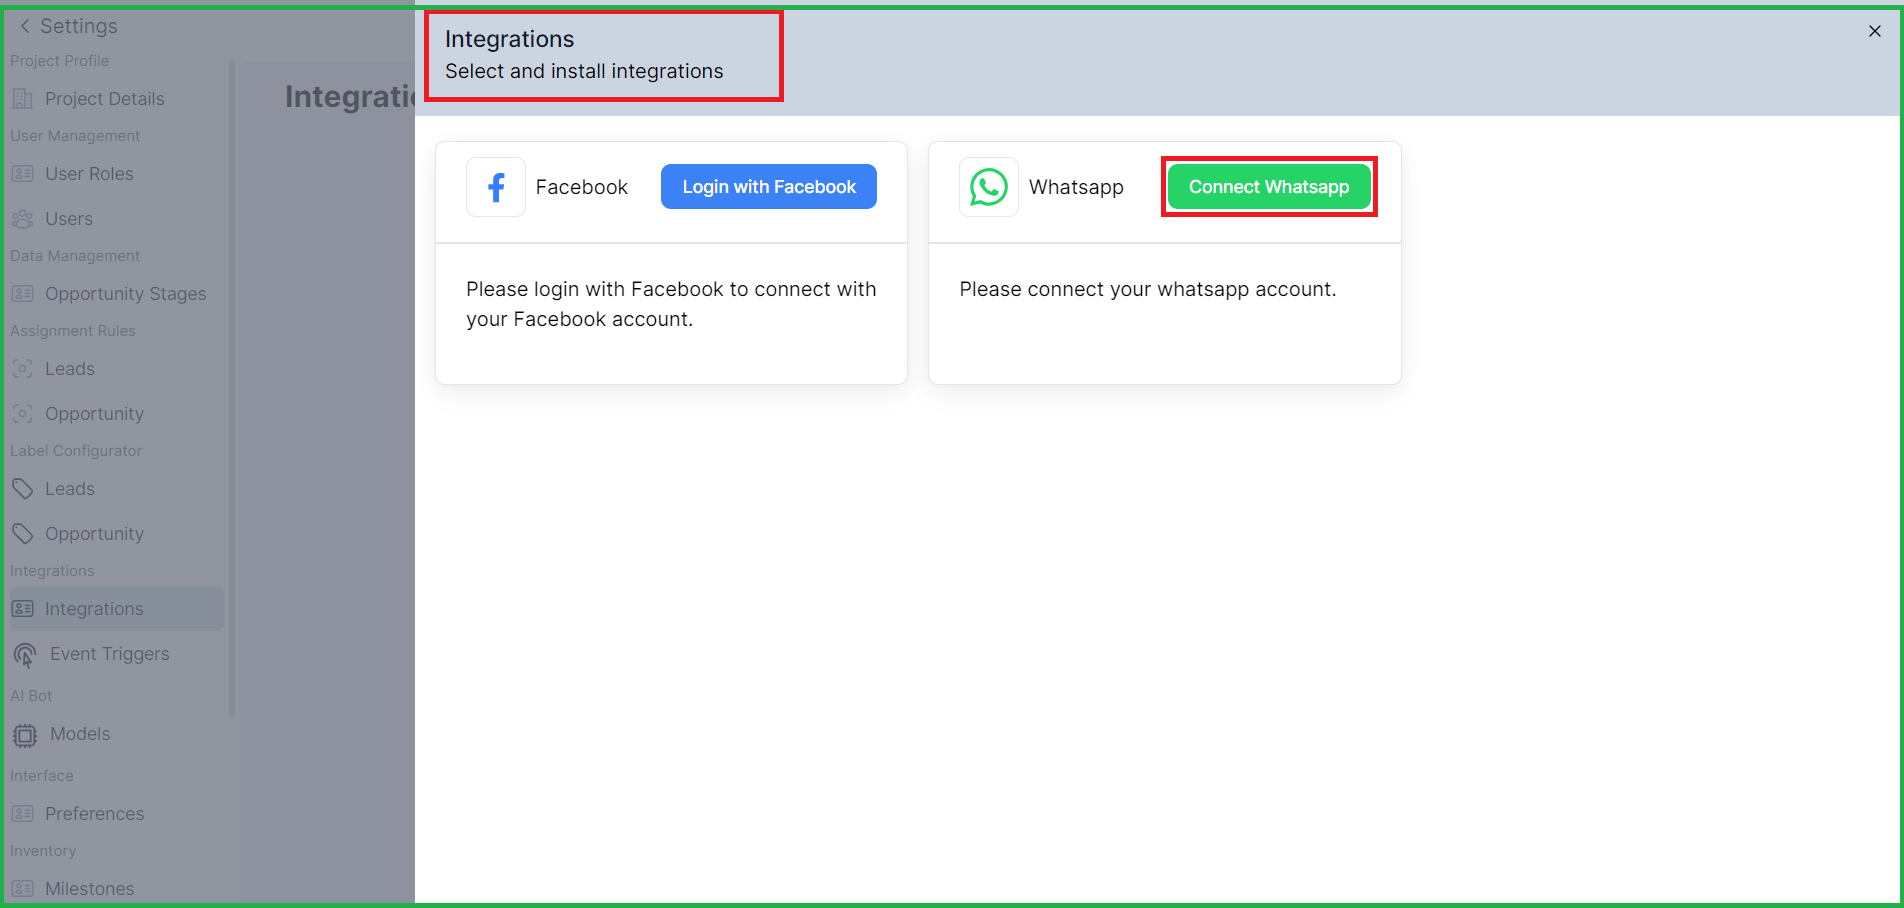Viewport: 1904px width, 908px height.
Task: Click 'Select and install integrations' subtitle
Action: [x=584, y=71]
